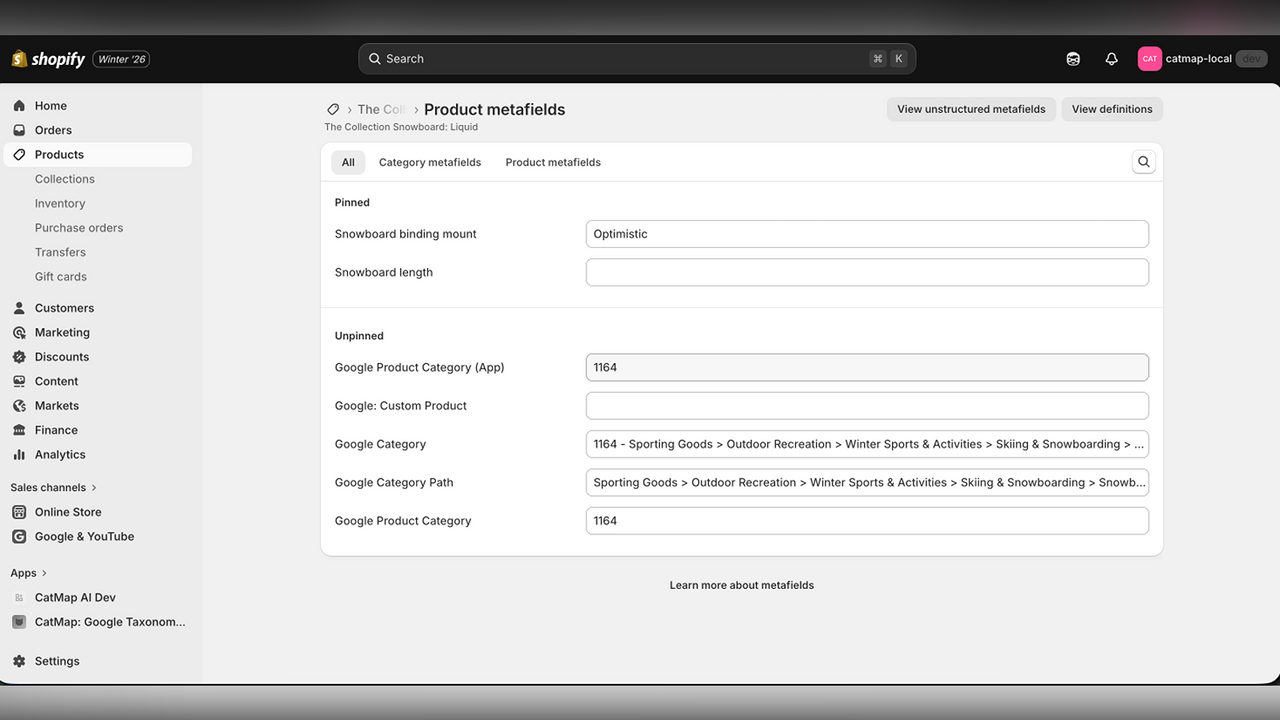
Task: Expand the Sales channels section
Action: 54,488
